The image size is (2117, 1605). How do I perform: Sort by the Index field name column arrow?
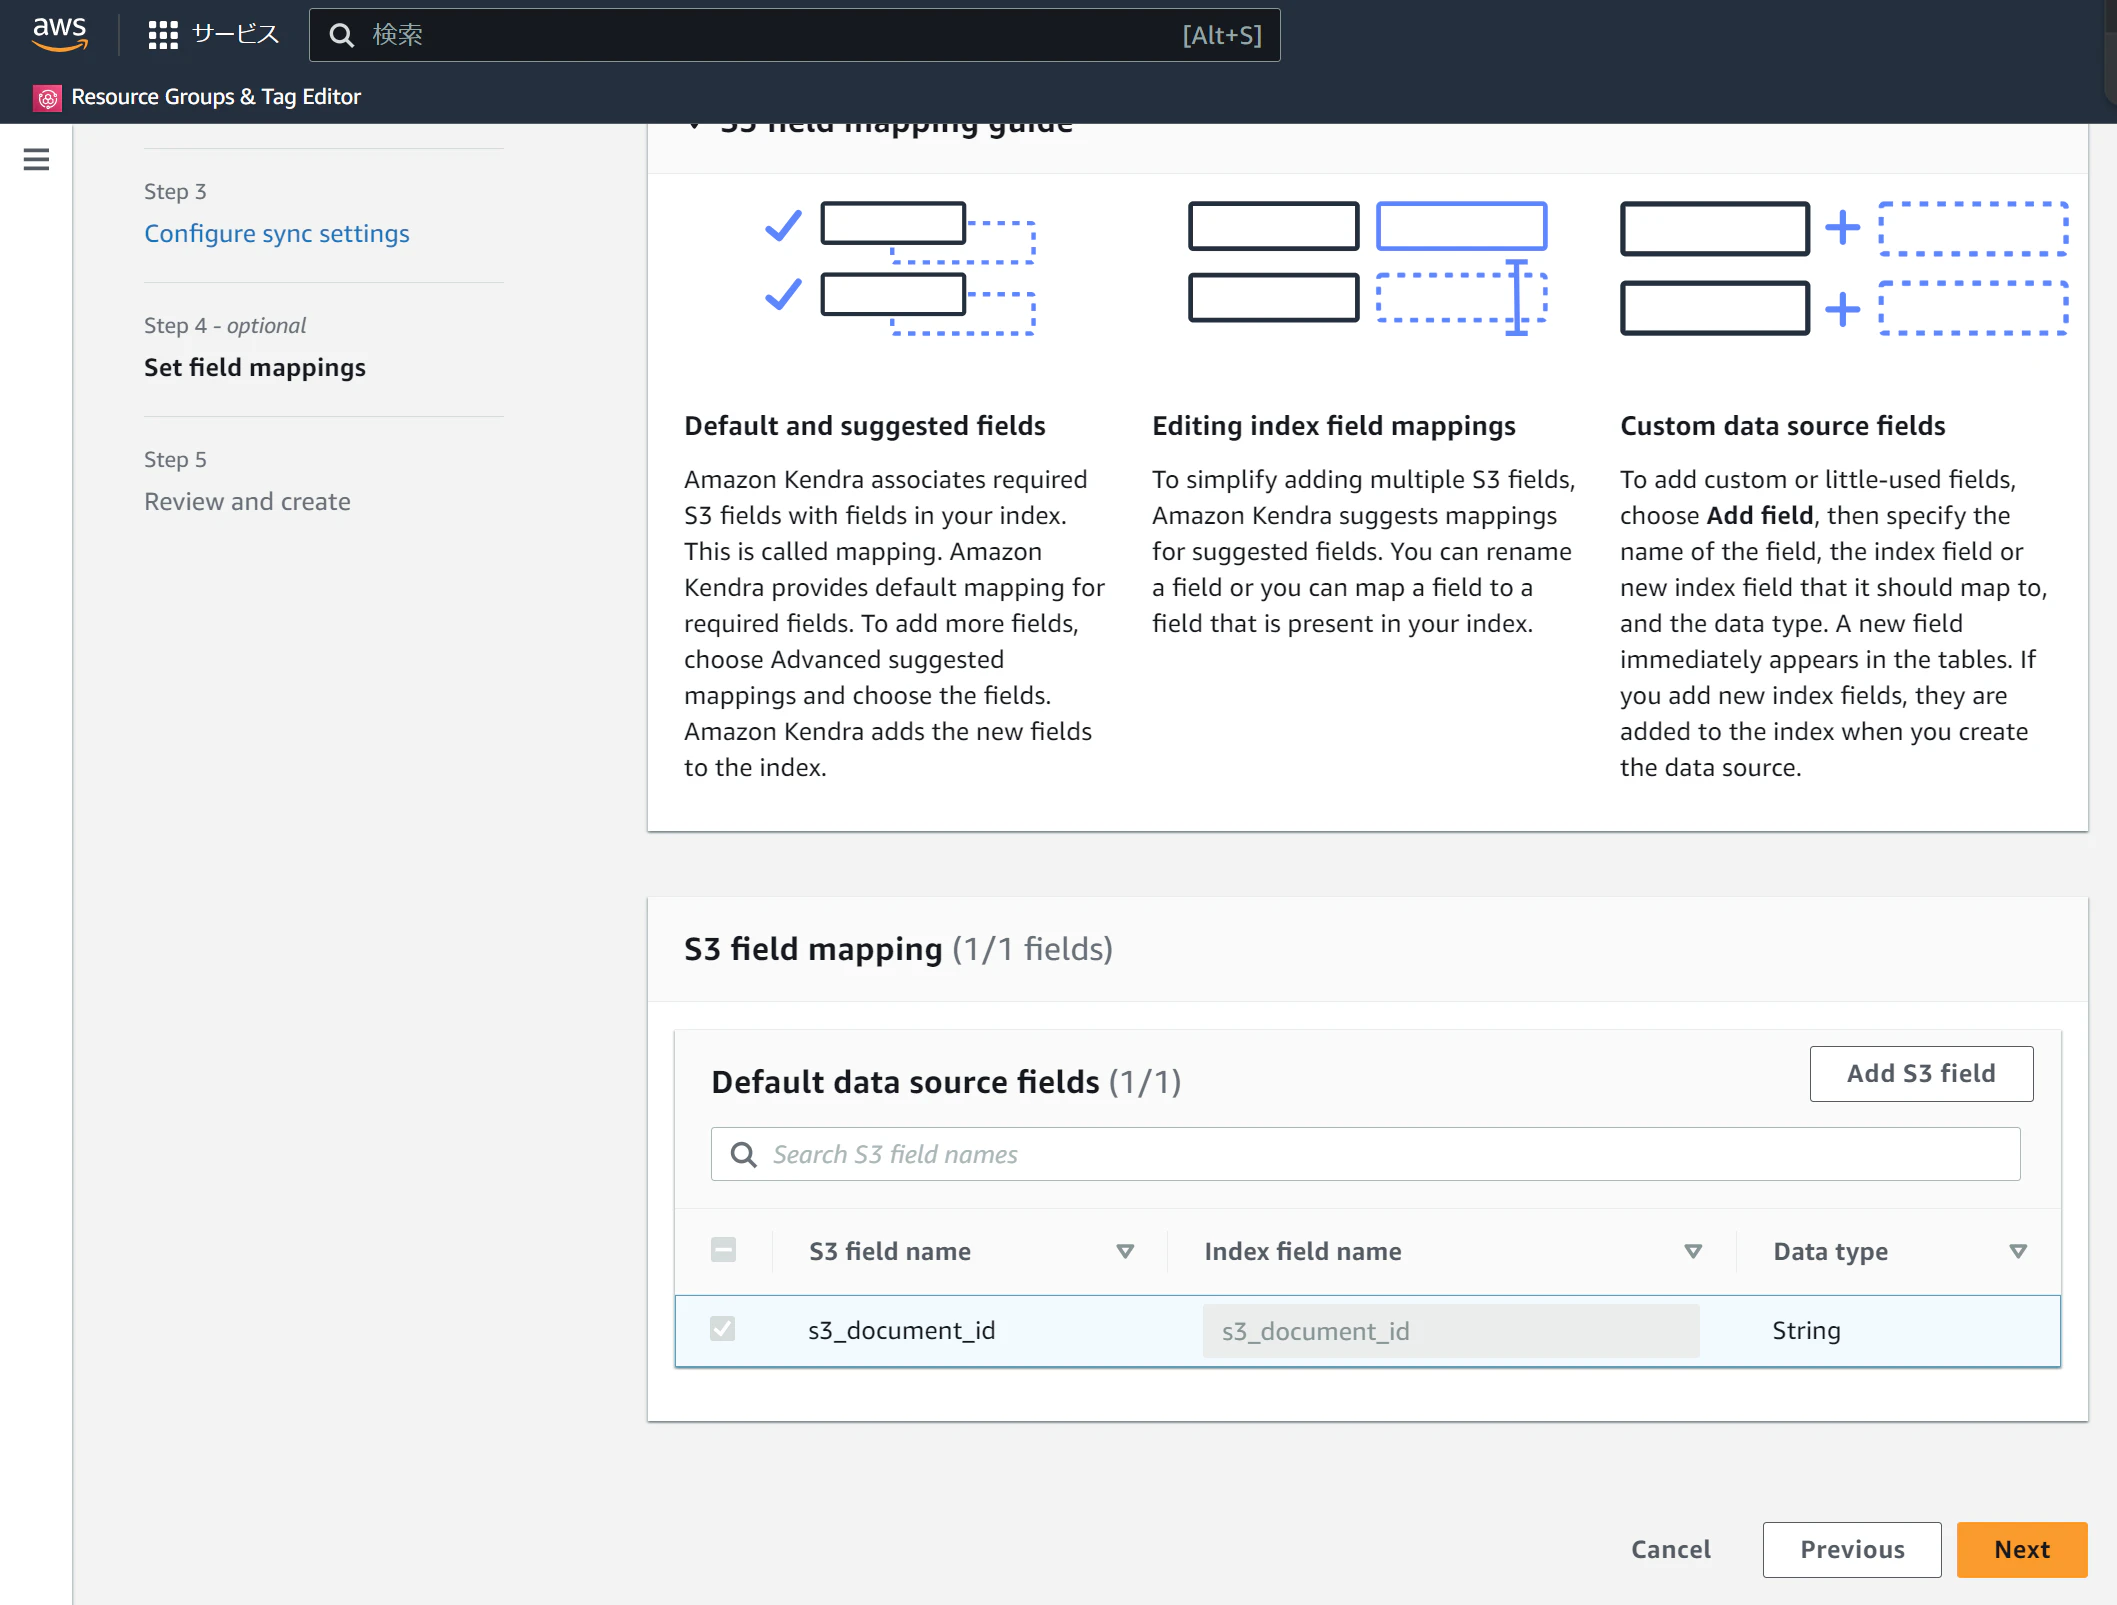coord(1693,1252)
